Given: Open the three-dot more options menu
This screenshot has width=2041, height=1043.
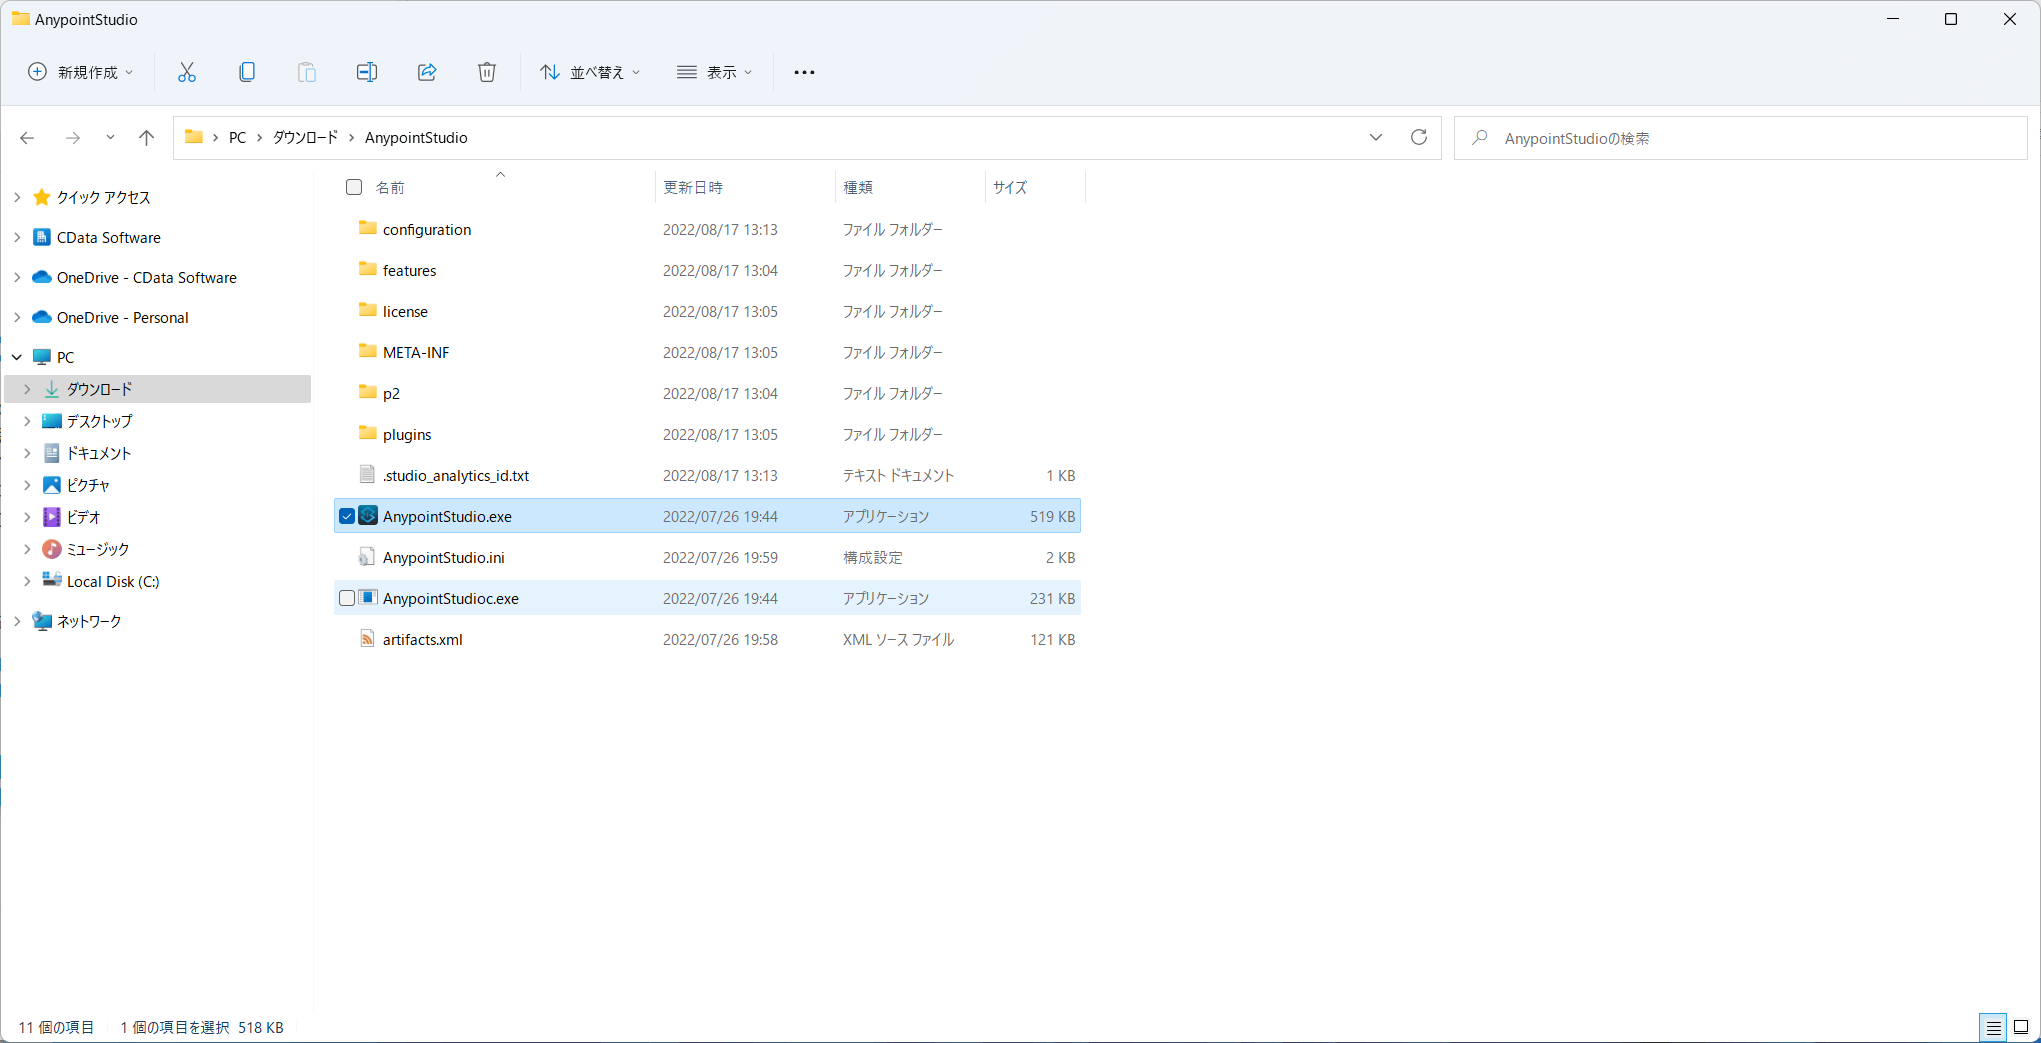Looking at the screenshot, I should pyautogui.click(x=804, y=72).
